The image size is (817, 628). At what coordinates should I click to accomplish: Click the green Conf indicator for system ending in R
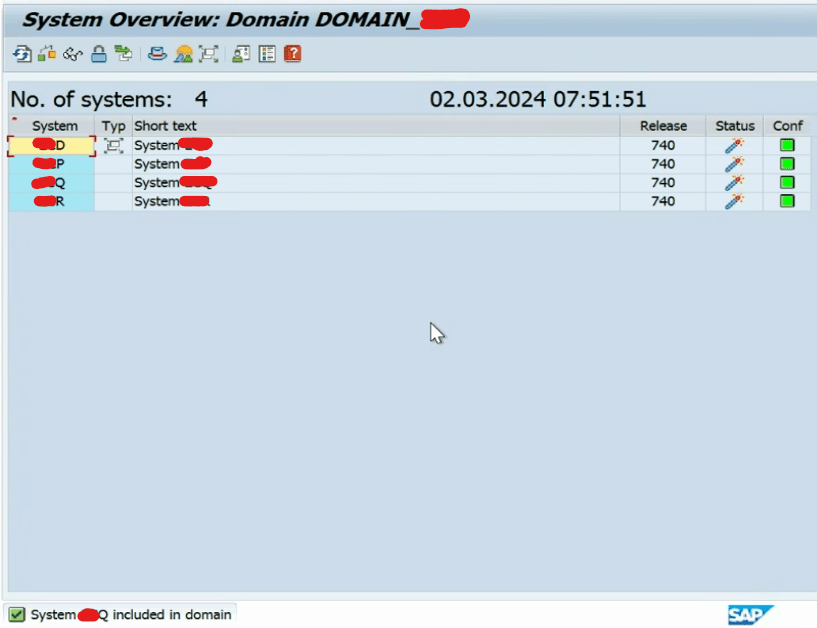787,201
